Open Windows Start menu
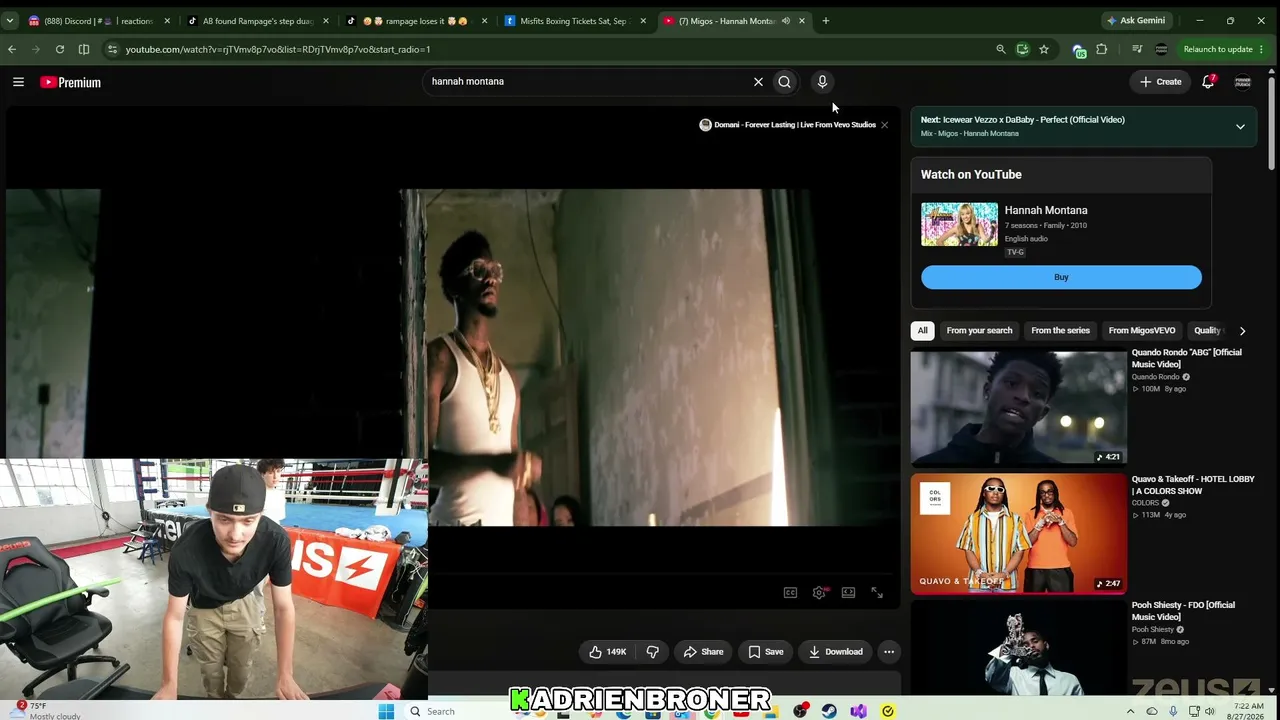1280x720 pixels. 386,711
